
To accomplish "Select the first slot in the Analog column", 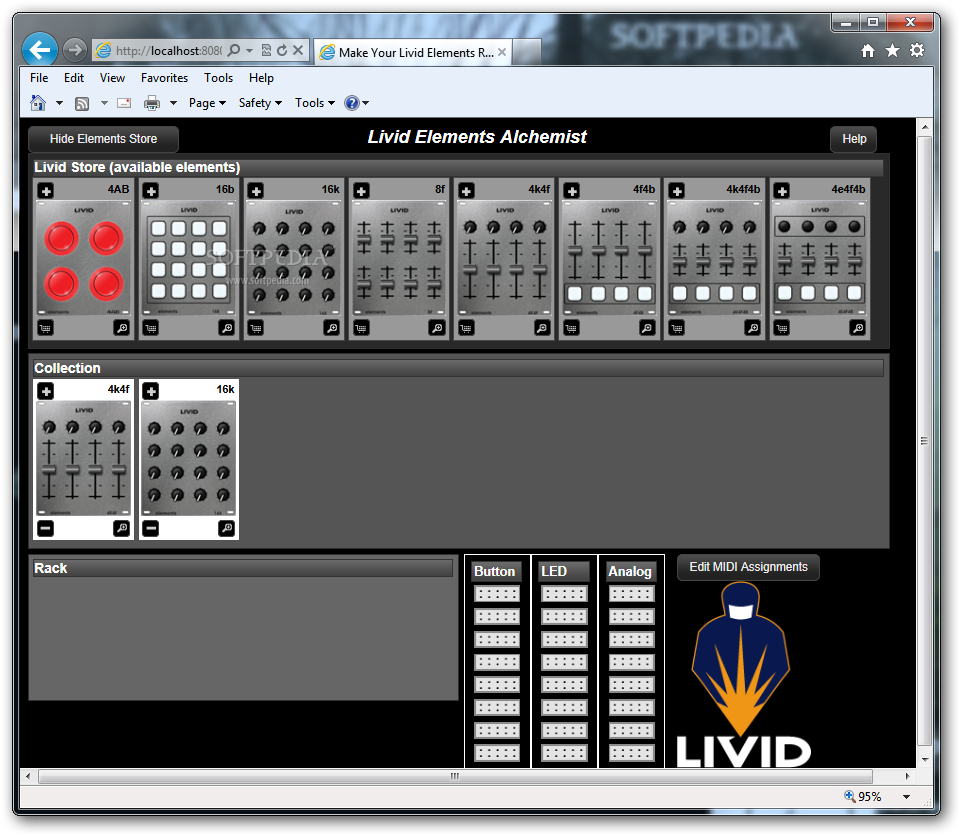I will (x=632, y=593).
